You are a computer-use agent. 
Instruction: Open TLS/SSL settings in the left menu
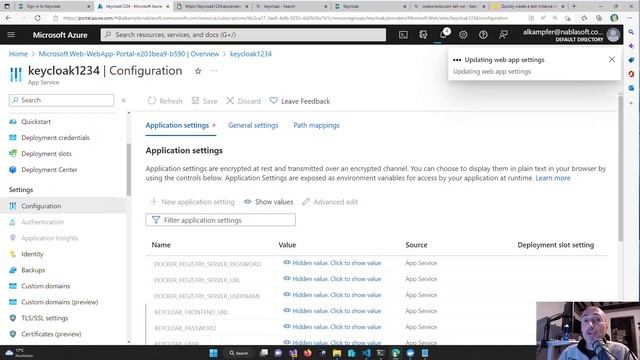tap(44, 318)
